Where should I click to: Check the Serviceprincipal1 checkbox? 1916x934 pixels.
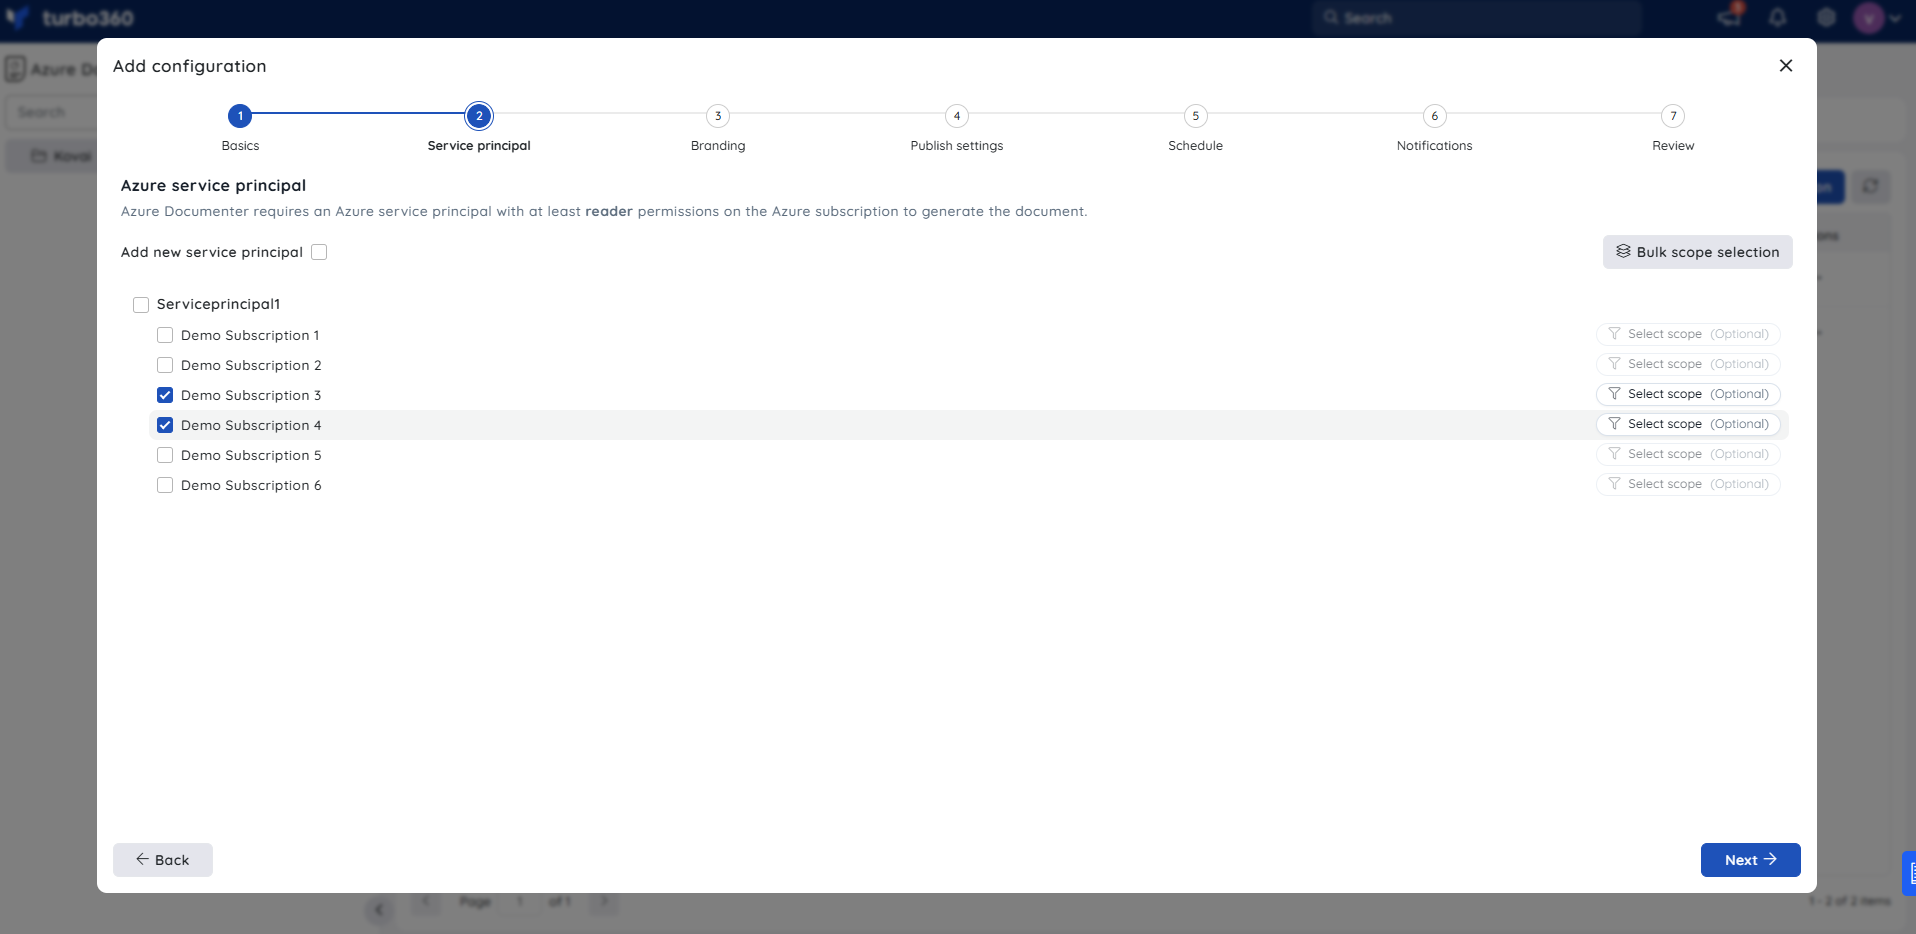pyautogui.click(x=141, y=305)
